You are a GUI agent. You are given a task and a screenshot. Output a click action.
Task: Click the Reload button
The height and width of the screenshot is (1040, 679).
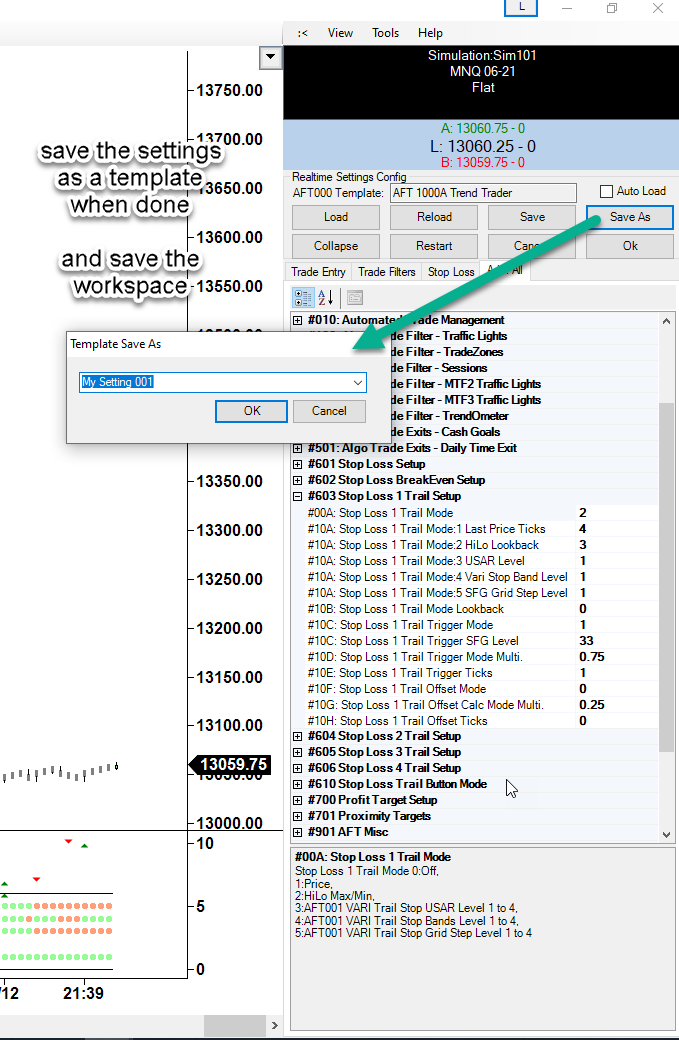434,217
